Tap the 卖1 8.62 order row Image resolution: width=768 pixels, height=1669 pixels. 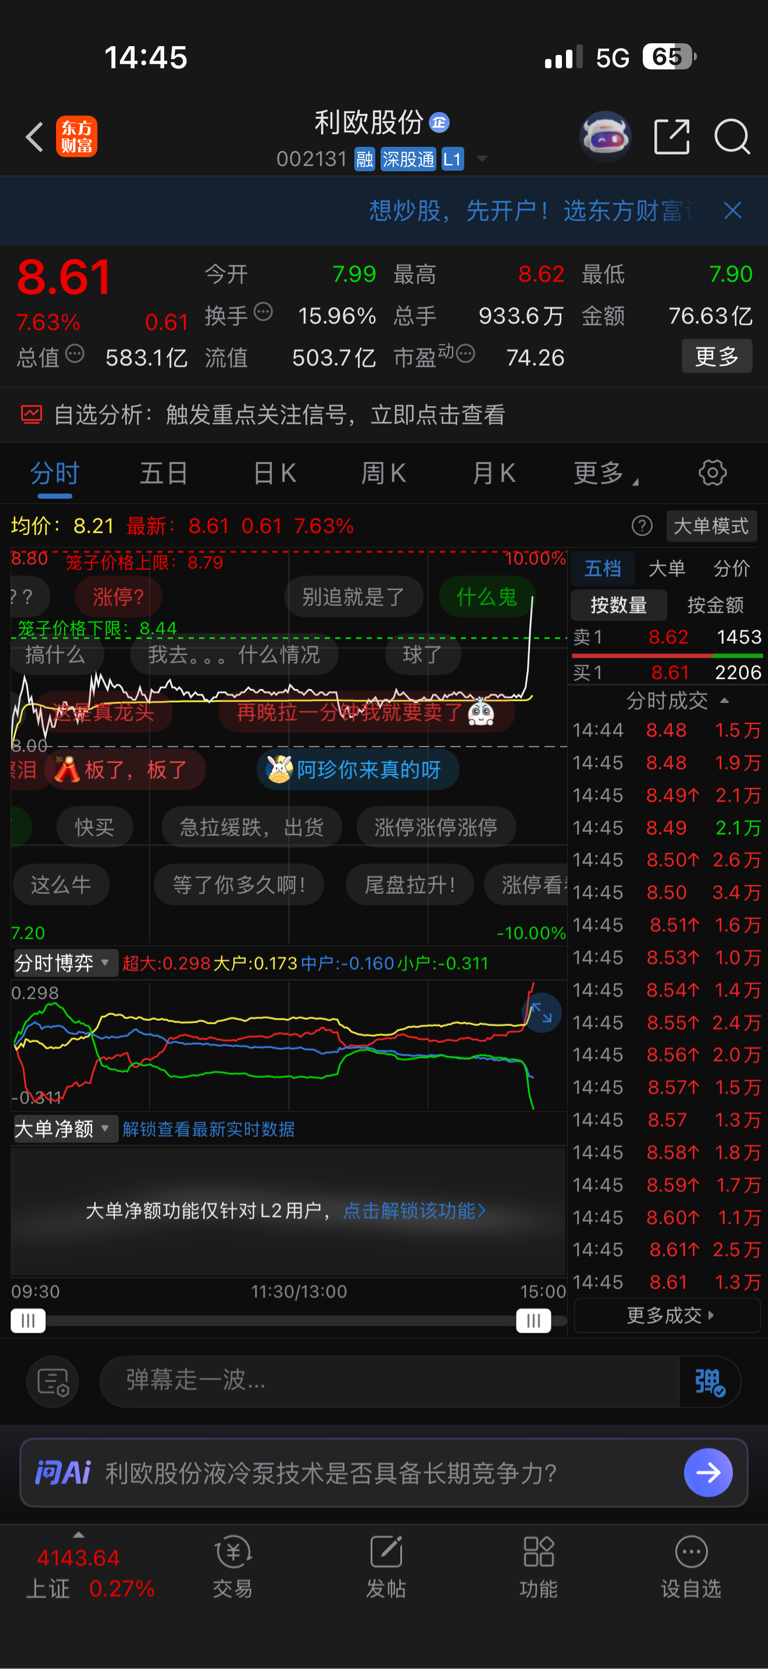coord(667,637)
